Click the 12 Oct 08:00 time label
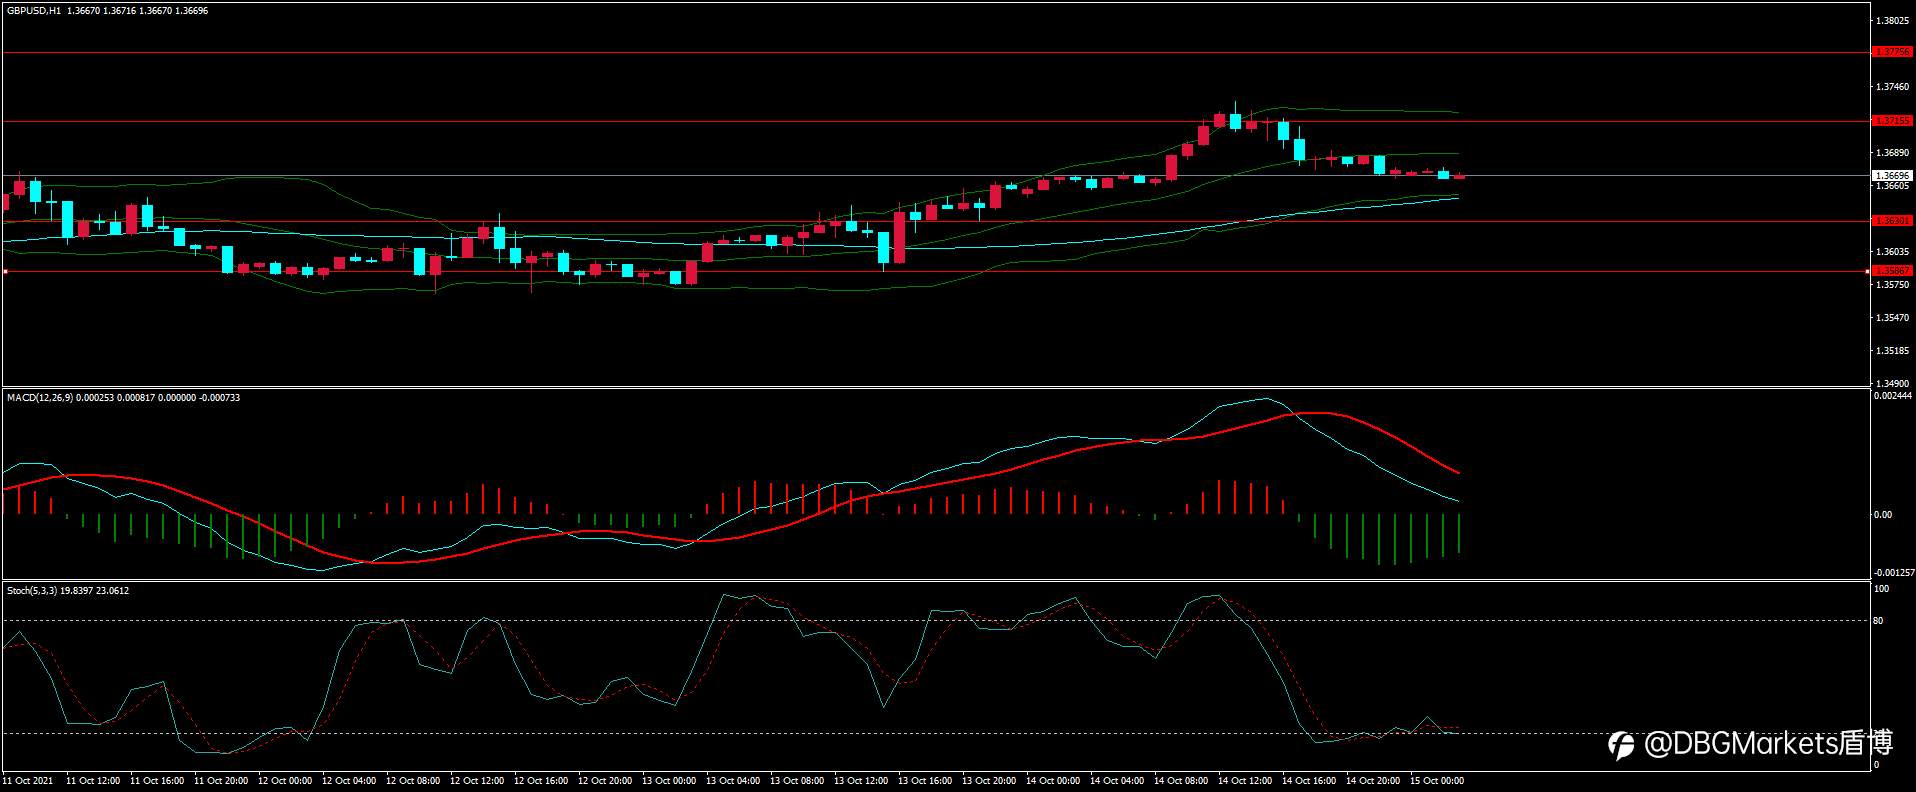The height and width of the screenshot is (792, 1916). tap(413, 780)
